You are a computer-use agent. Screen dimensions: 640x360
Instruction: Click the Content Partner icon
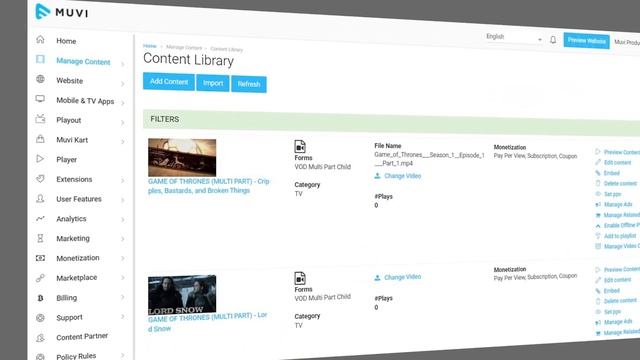click(40, 338)
